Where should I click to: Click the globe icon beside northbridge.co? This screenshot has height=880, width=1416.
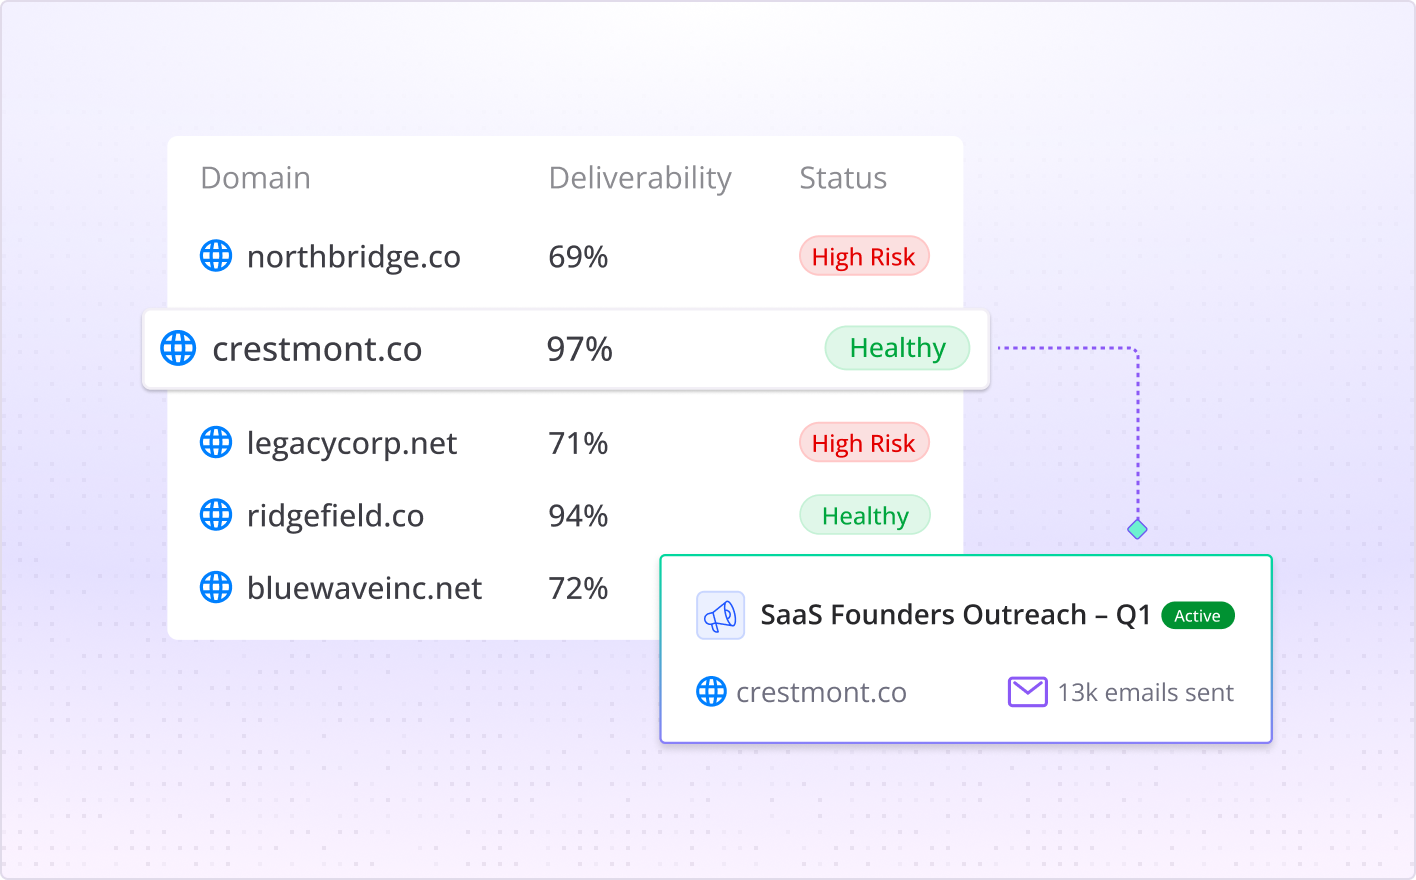pyautogui.click(x=216, y=256)
